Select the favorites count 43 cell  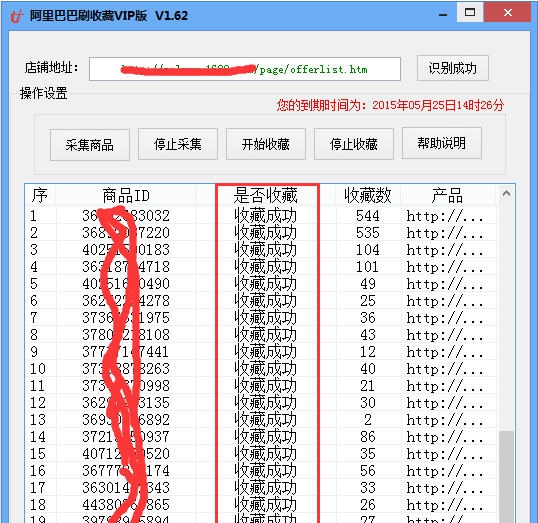(x=367, y=335)
